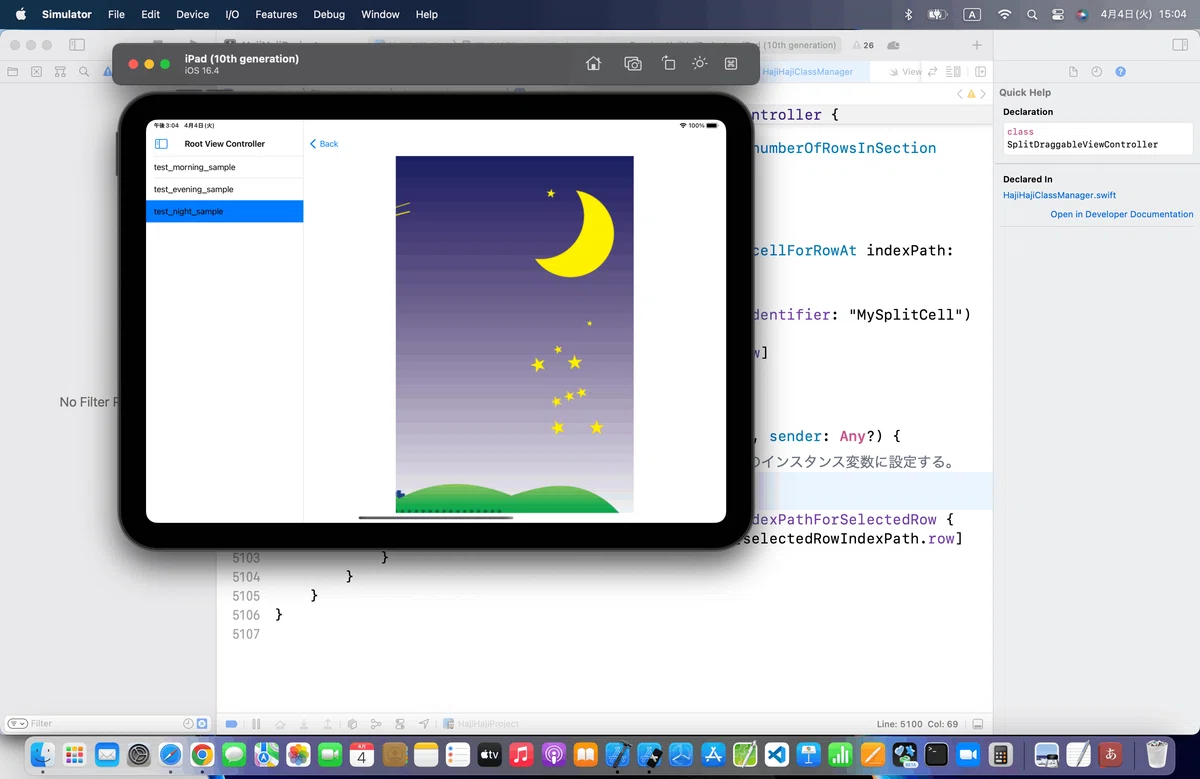Select test_evening_sample row

224,189
